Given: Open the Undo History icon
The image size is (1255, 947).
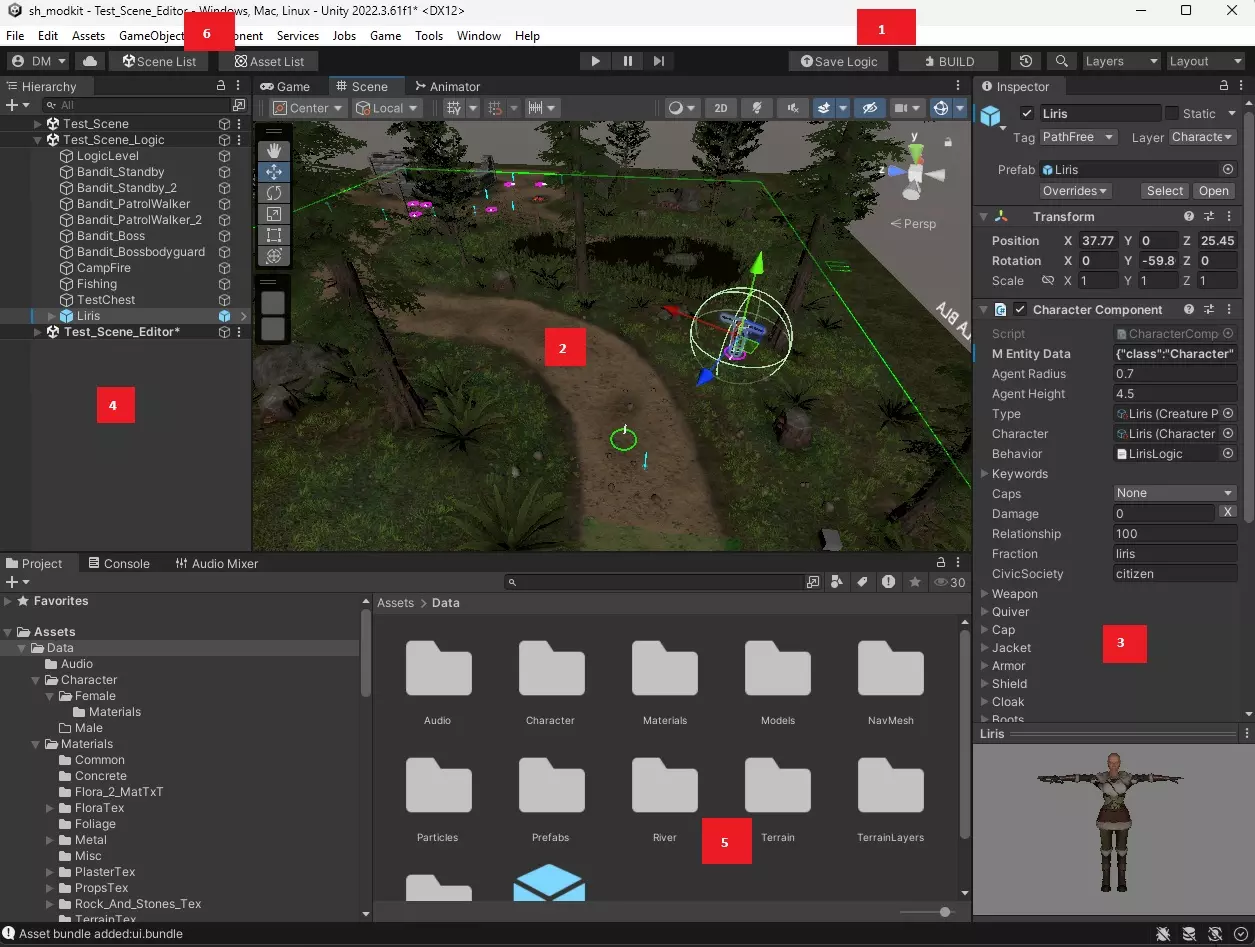Looking at the screenshot, I should [x=1026, y=61].
